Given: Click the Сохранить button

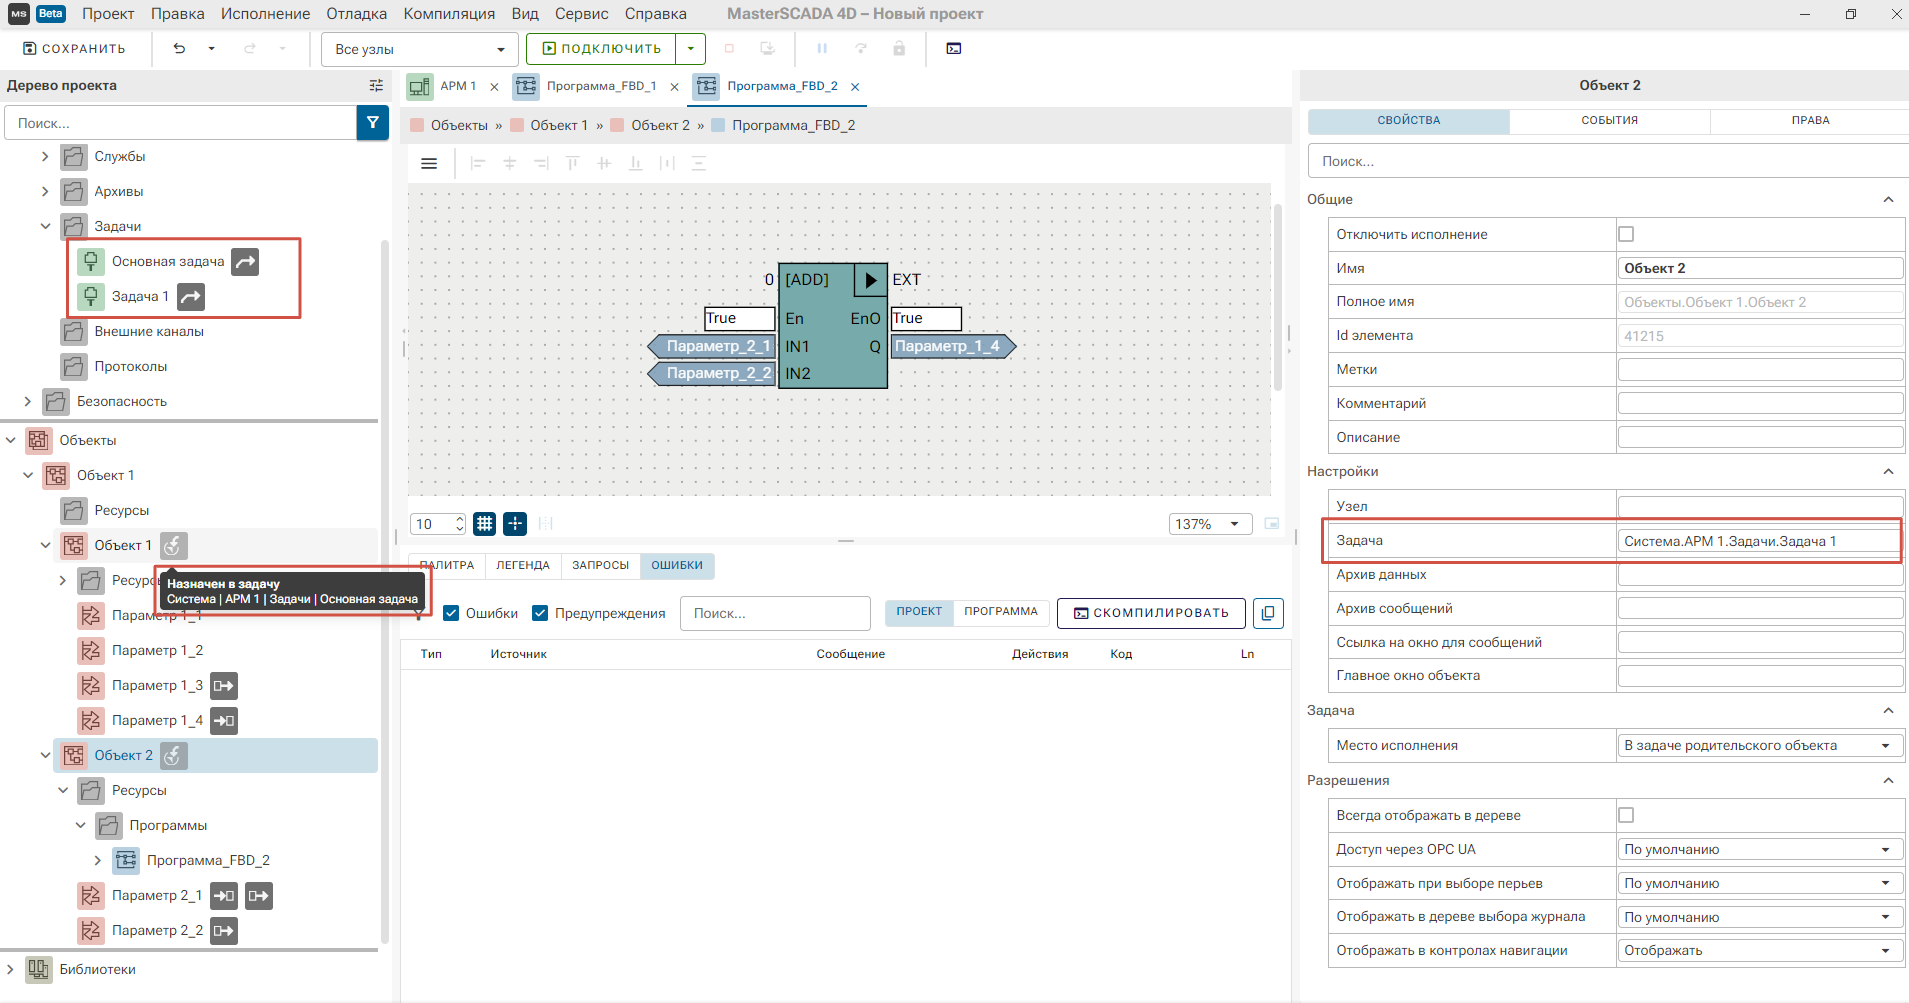Looking at the screenshot, I should tap(75, 49).
